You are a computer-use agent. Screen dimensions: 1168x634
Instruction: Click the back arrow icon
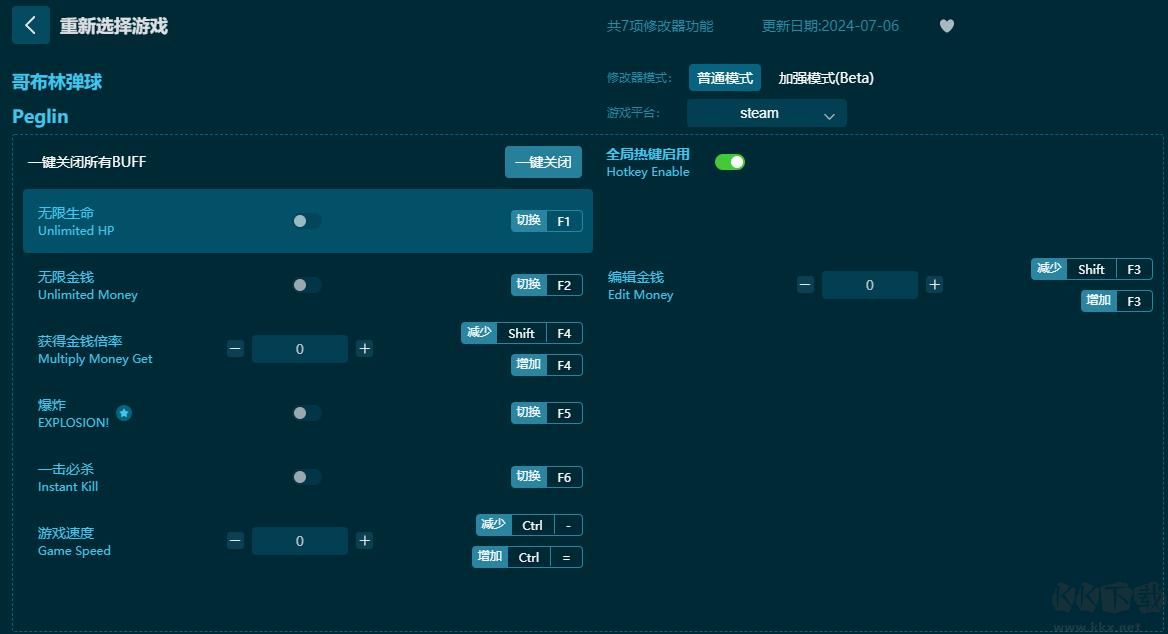(x=31, y=25)
